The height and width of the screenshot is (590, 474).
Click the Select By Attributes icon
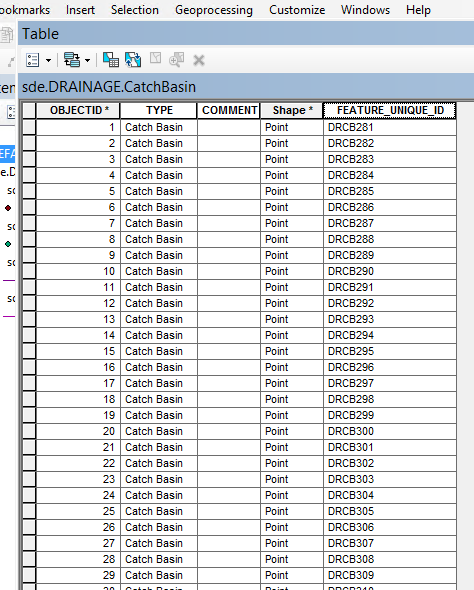coord(111,60)
